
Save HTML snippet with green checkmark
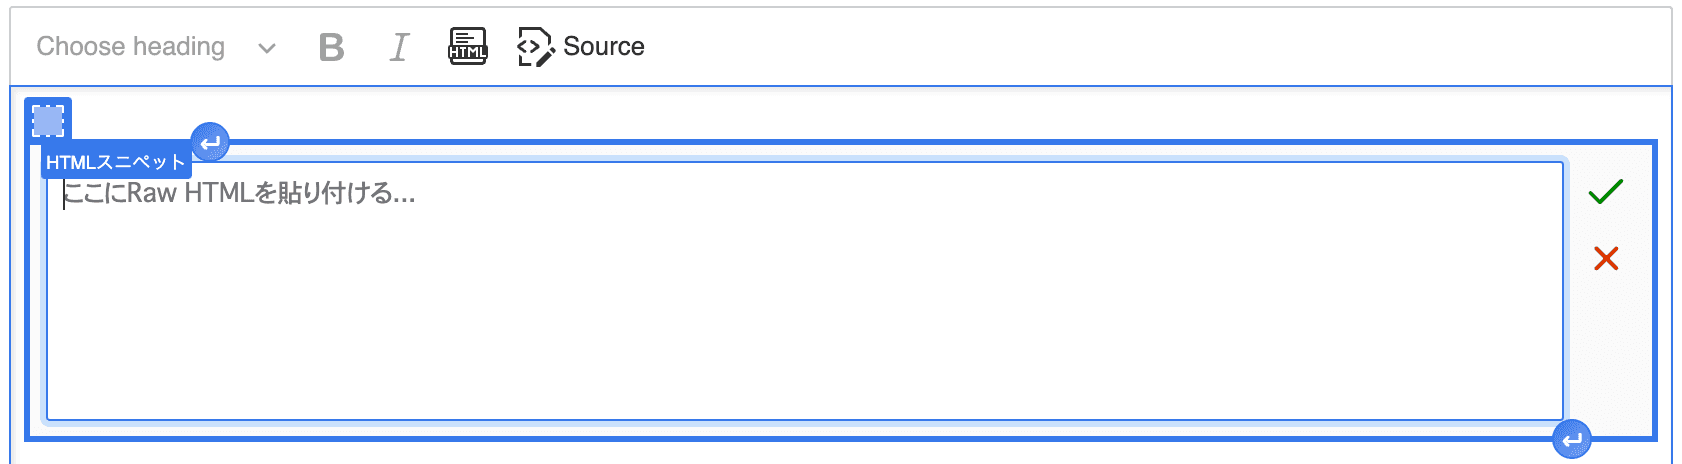tap(1606, 191)
